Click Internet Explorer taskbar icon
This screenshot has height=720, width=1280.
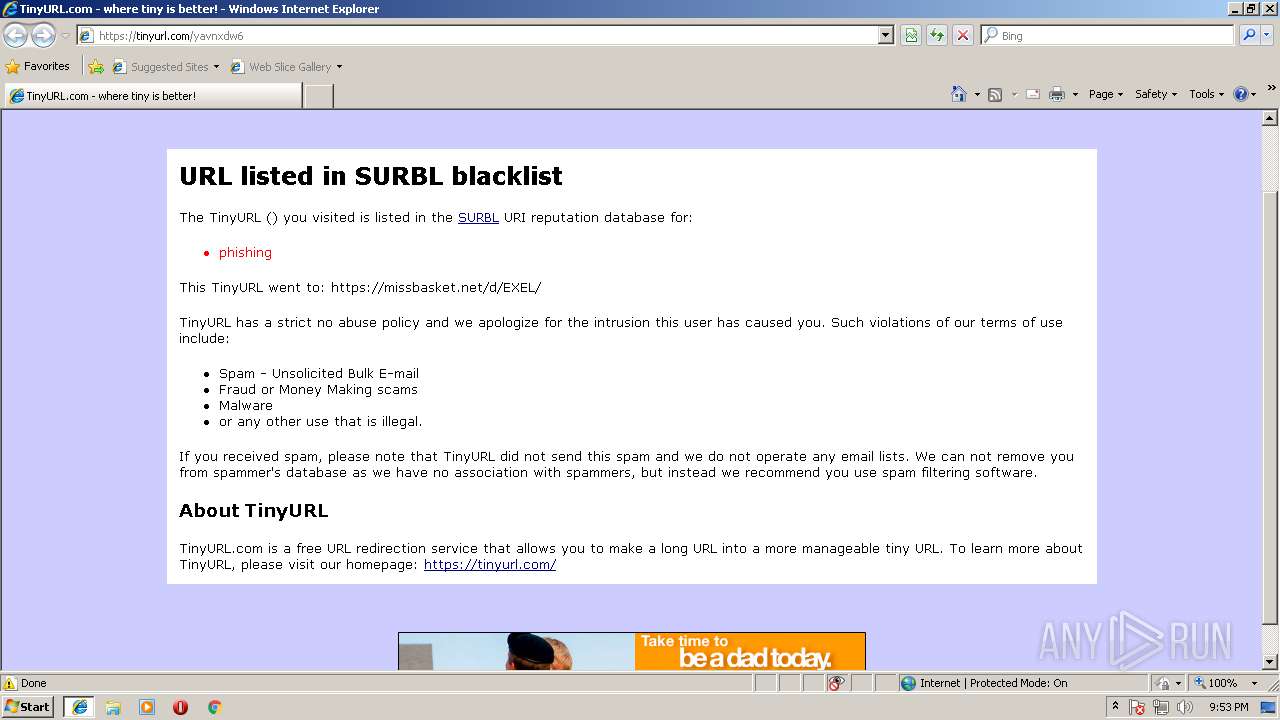(x=79, y=707)
